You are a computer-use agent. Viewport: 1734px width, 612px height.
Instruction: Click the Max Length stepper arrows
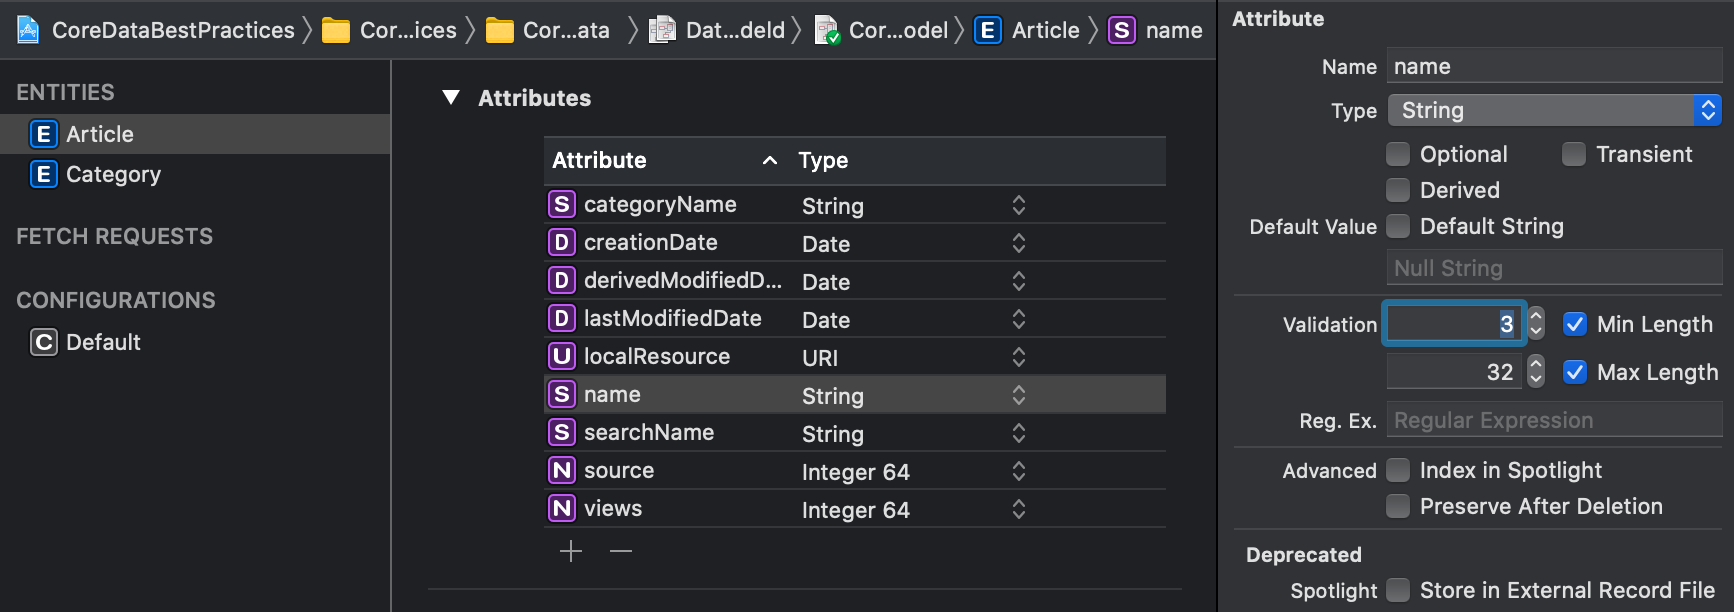coord(1536,372)
